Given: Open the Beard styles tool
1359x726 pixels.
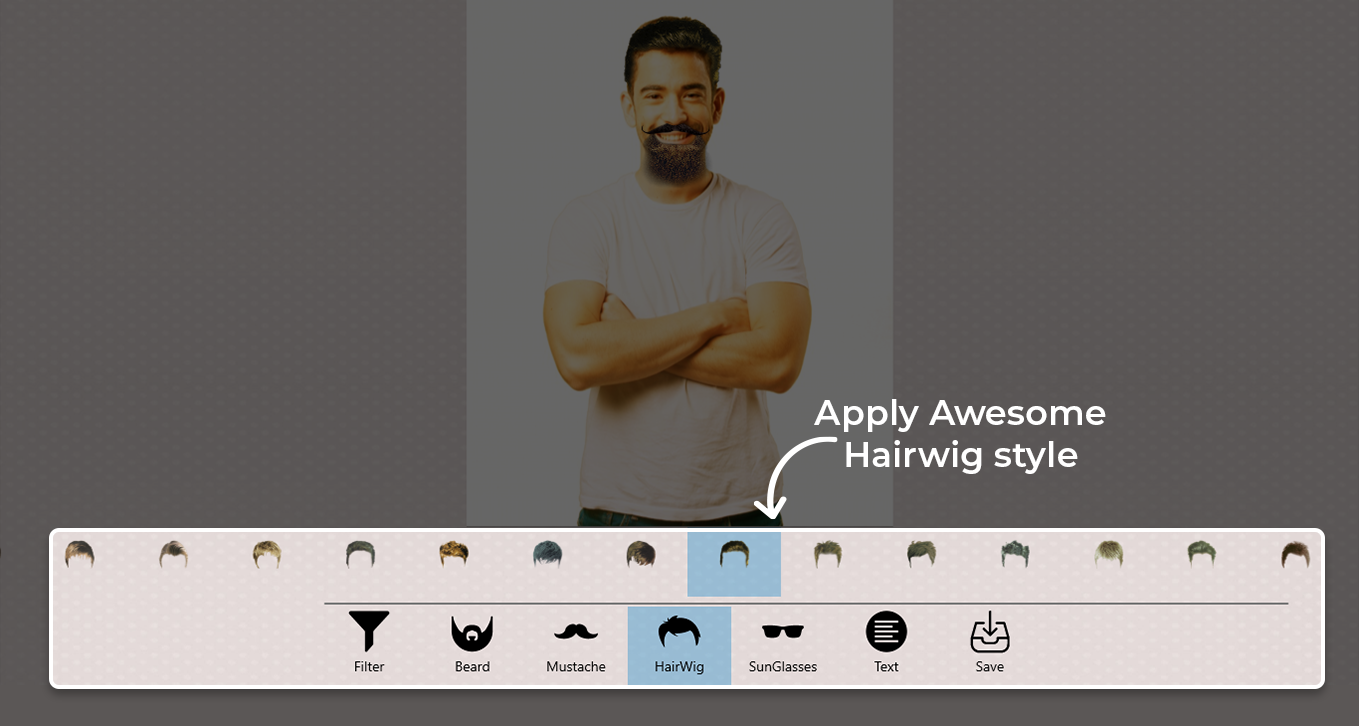Looking at the screenshot, I should click(x=472, y=644).
